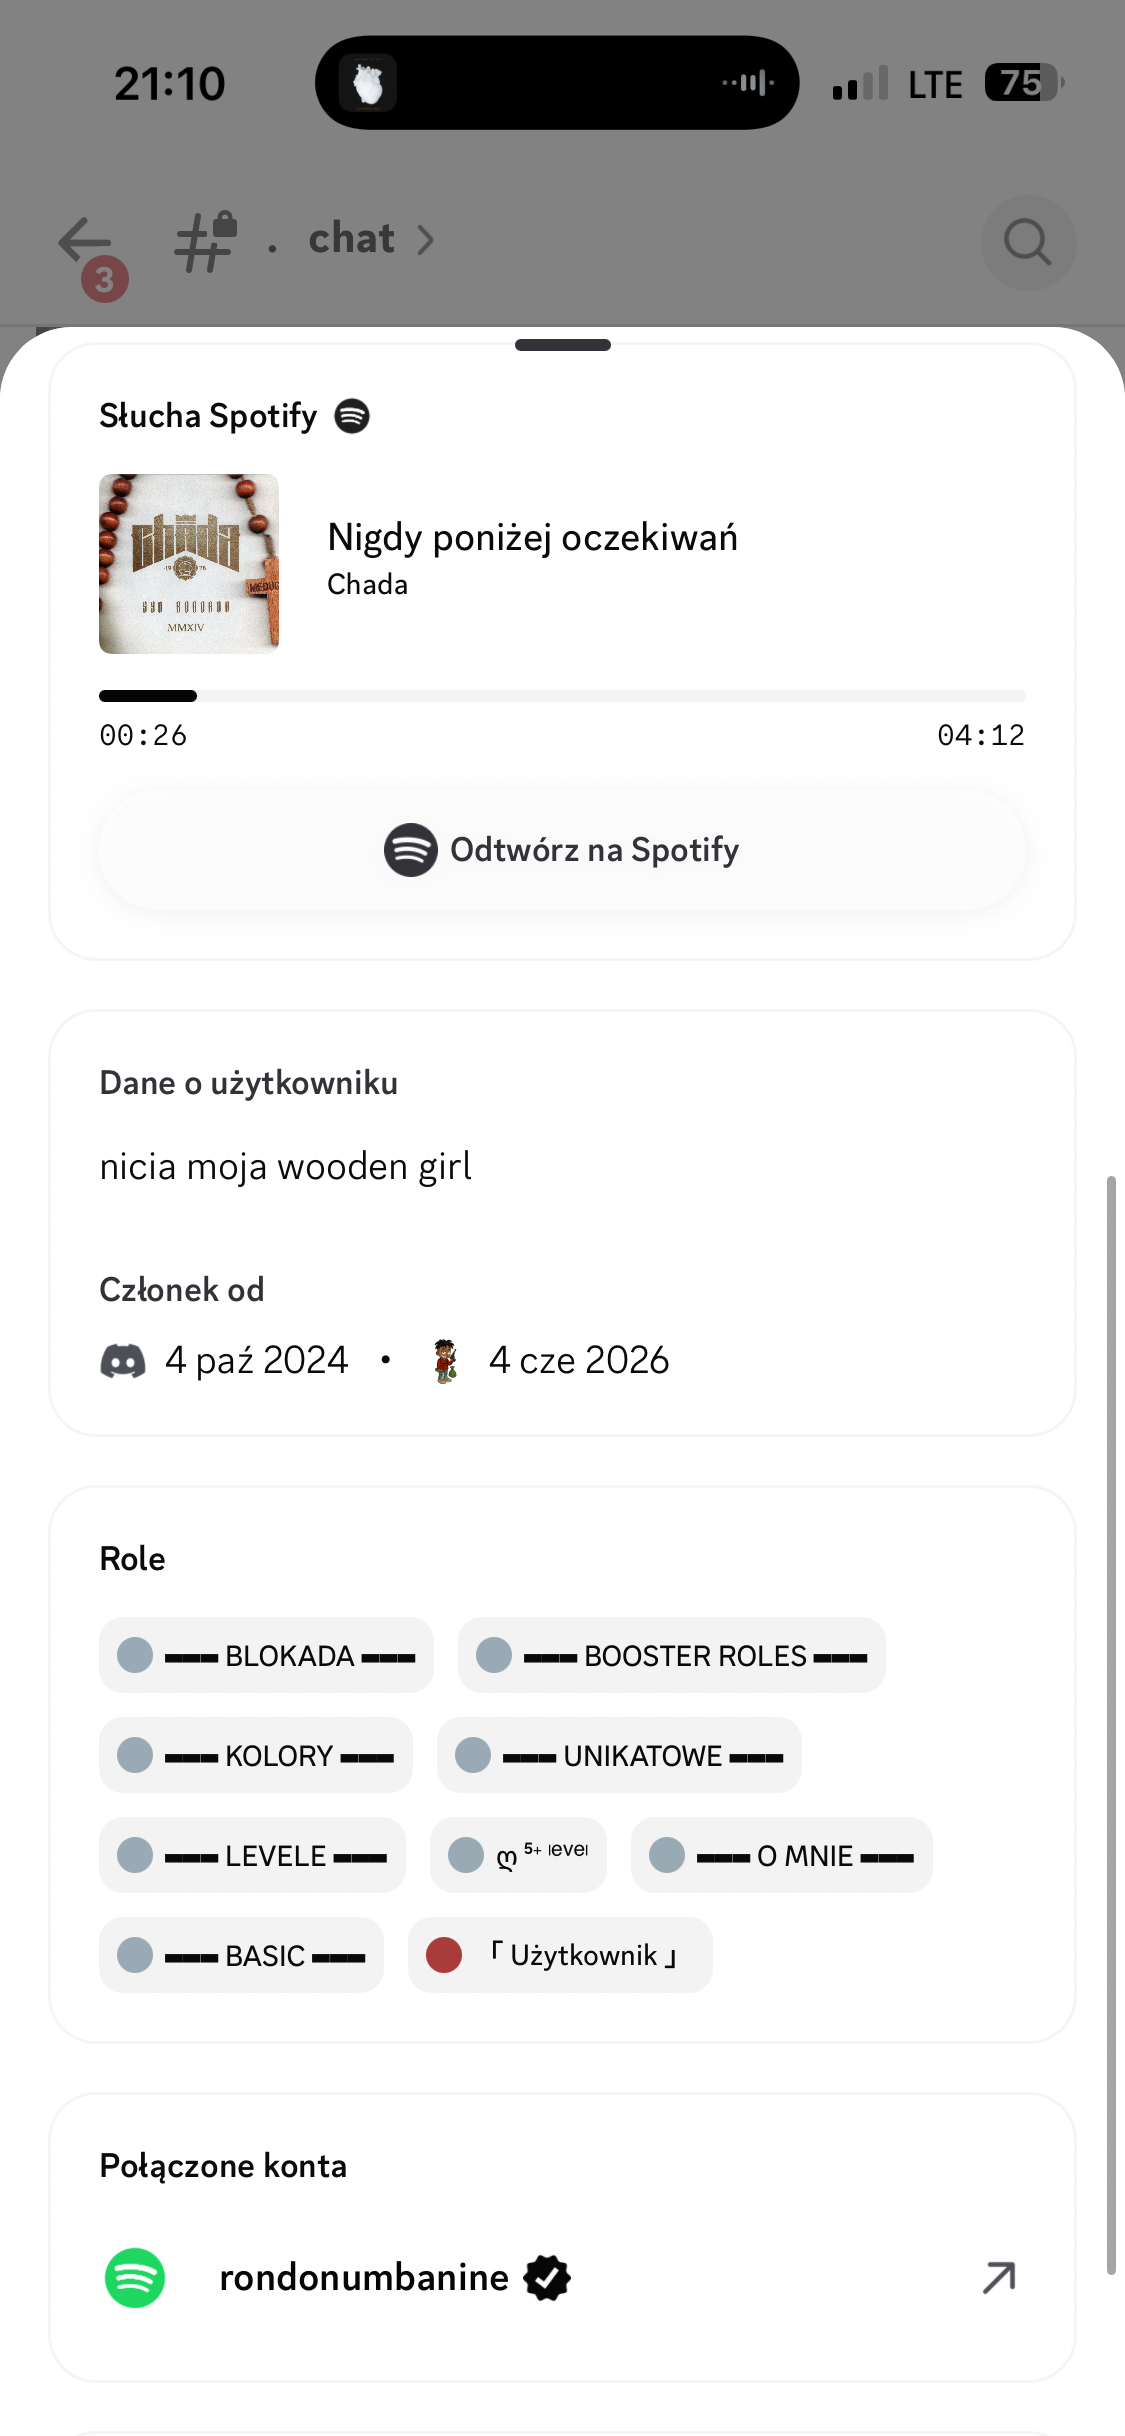Select the UNIKATOWE role chip
The width and height of the screenshot is (1125, 2436).
[619, 1755]
